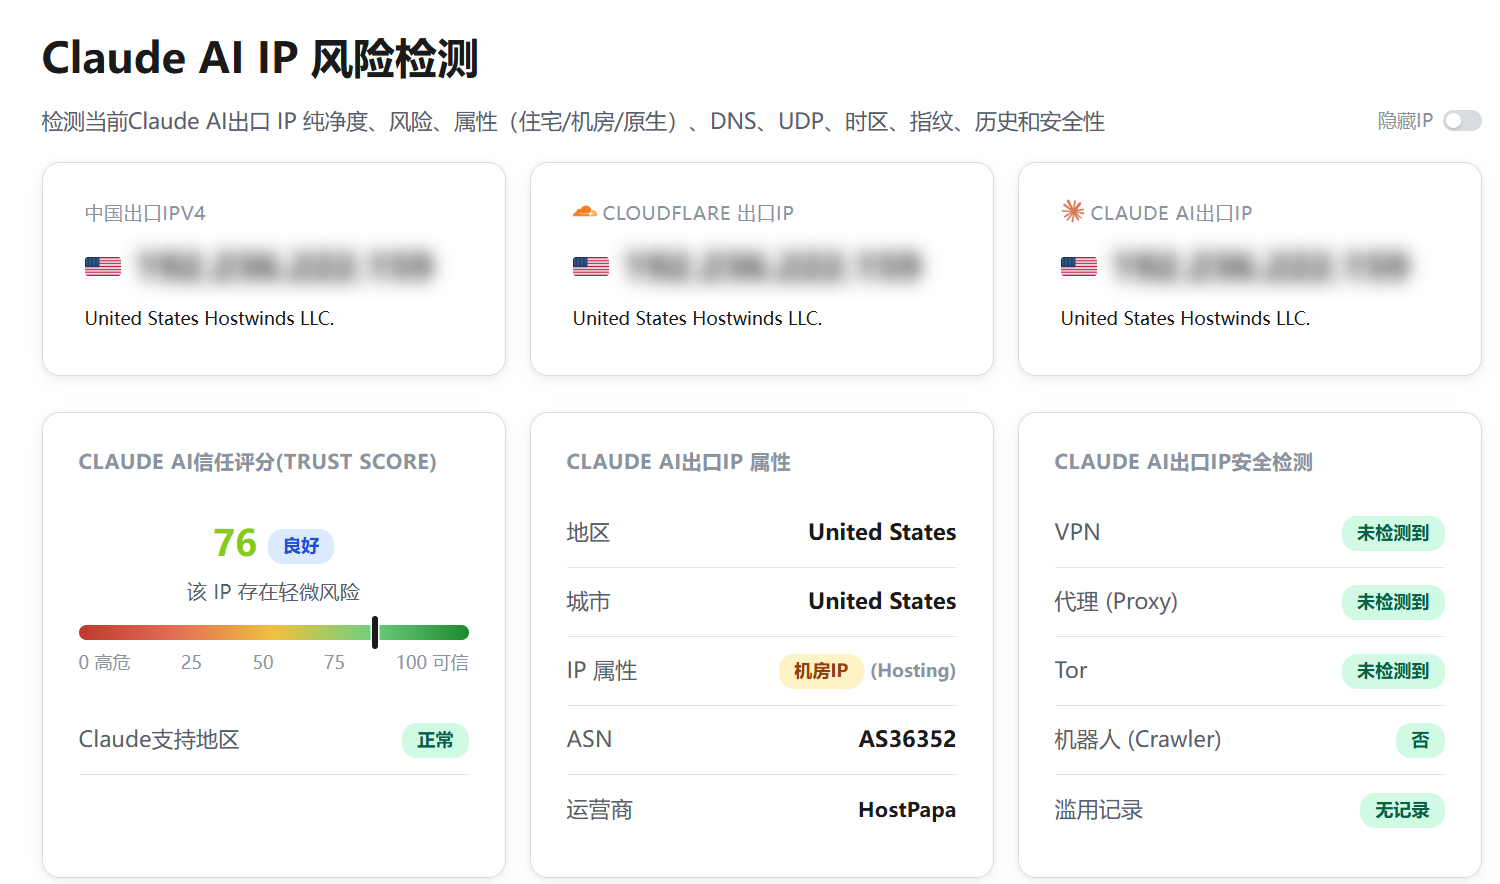Click the 代理 (Proxy) row label
1500x884 pixels.
pos(1116,602)
